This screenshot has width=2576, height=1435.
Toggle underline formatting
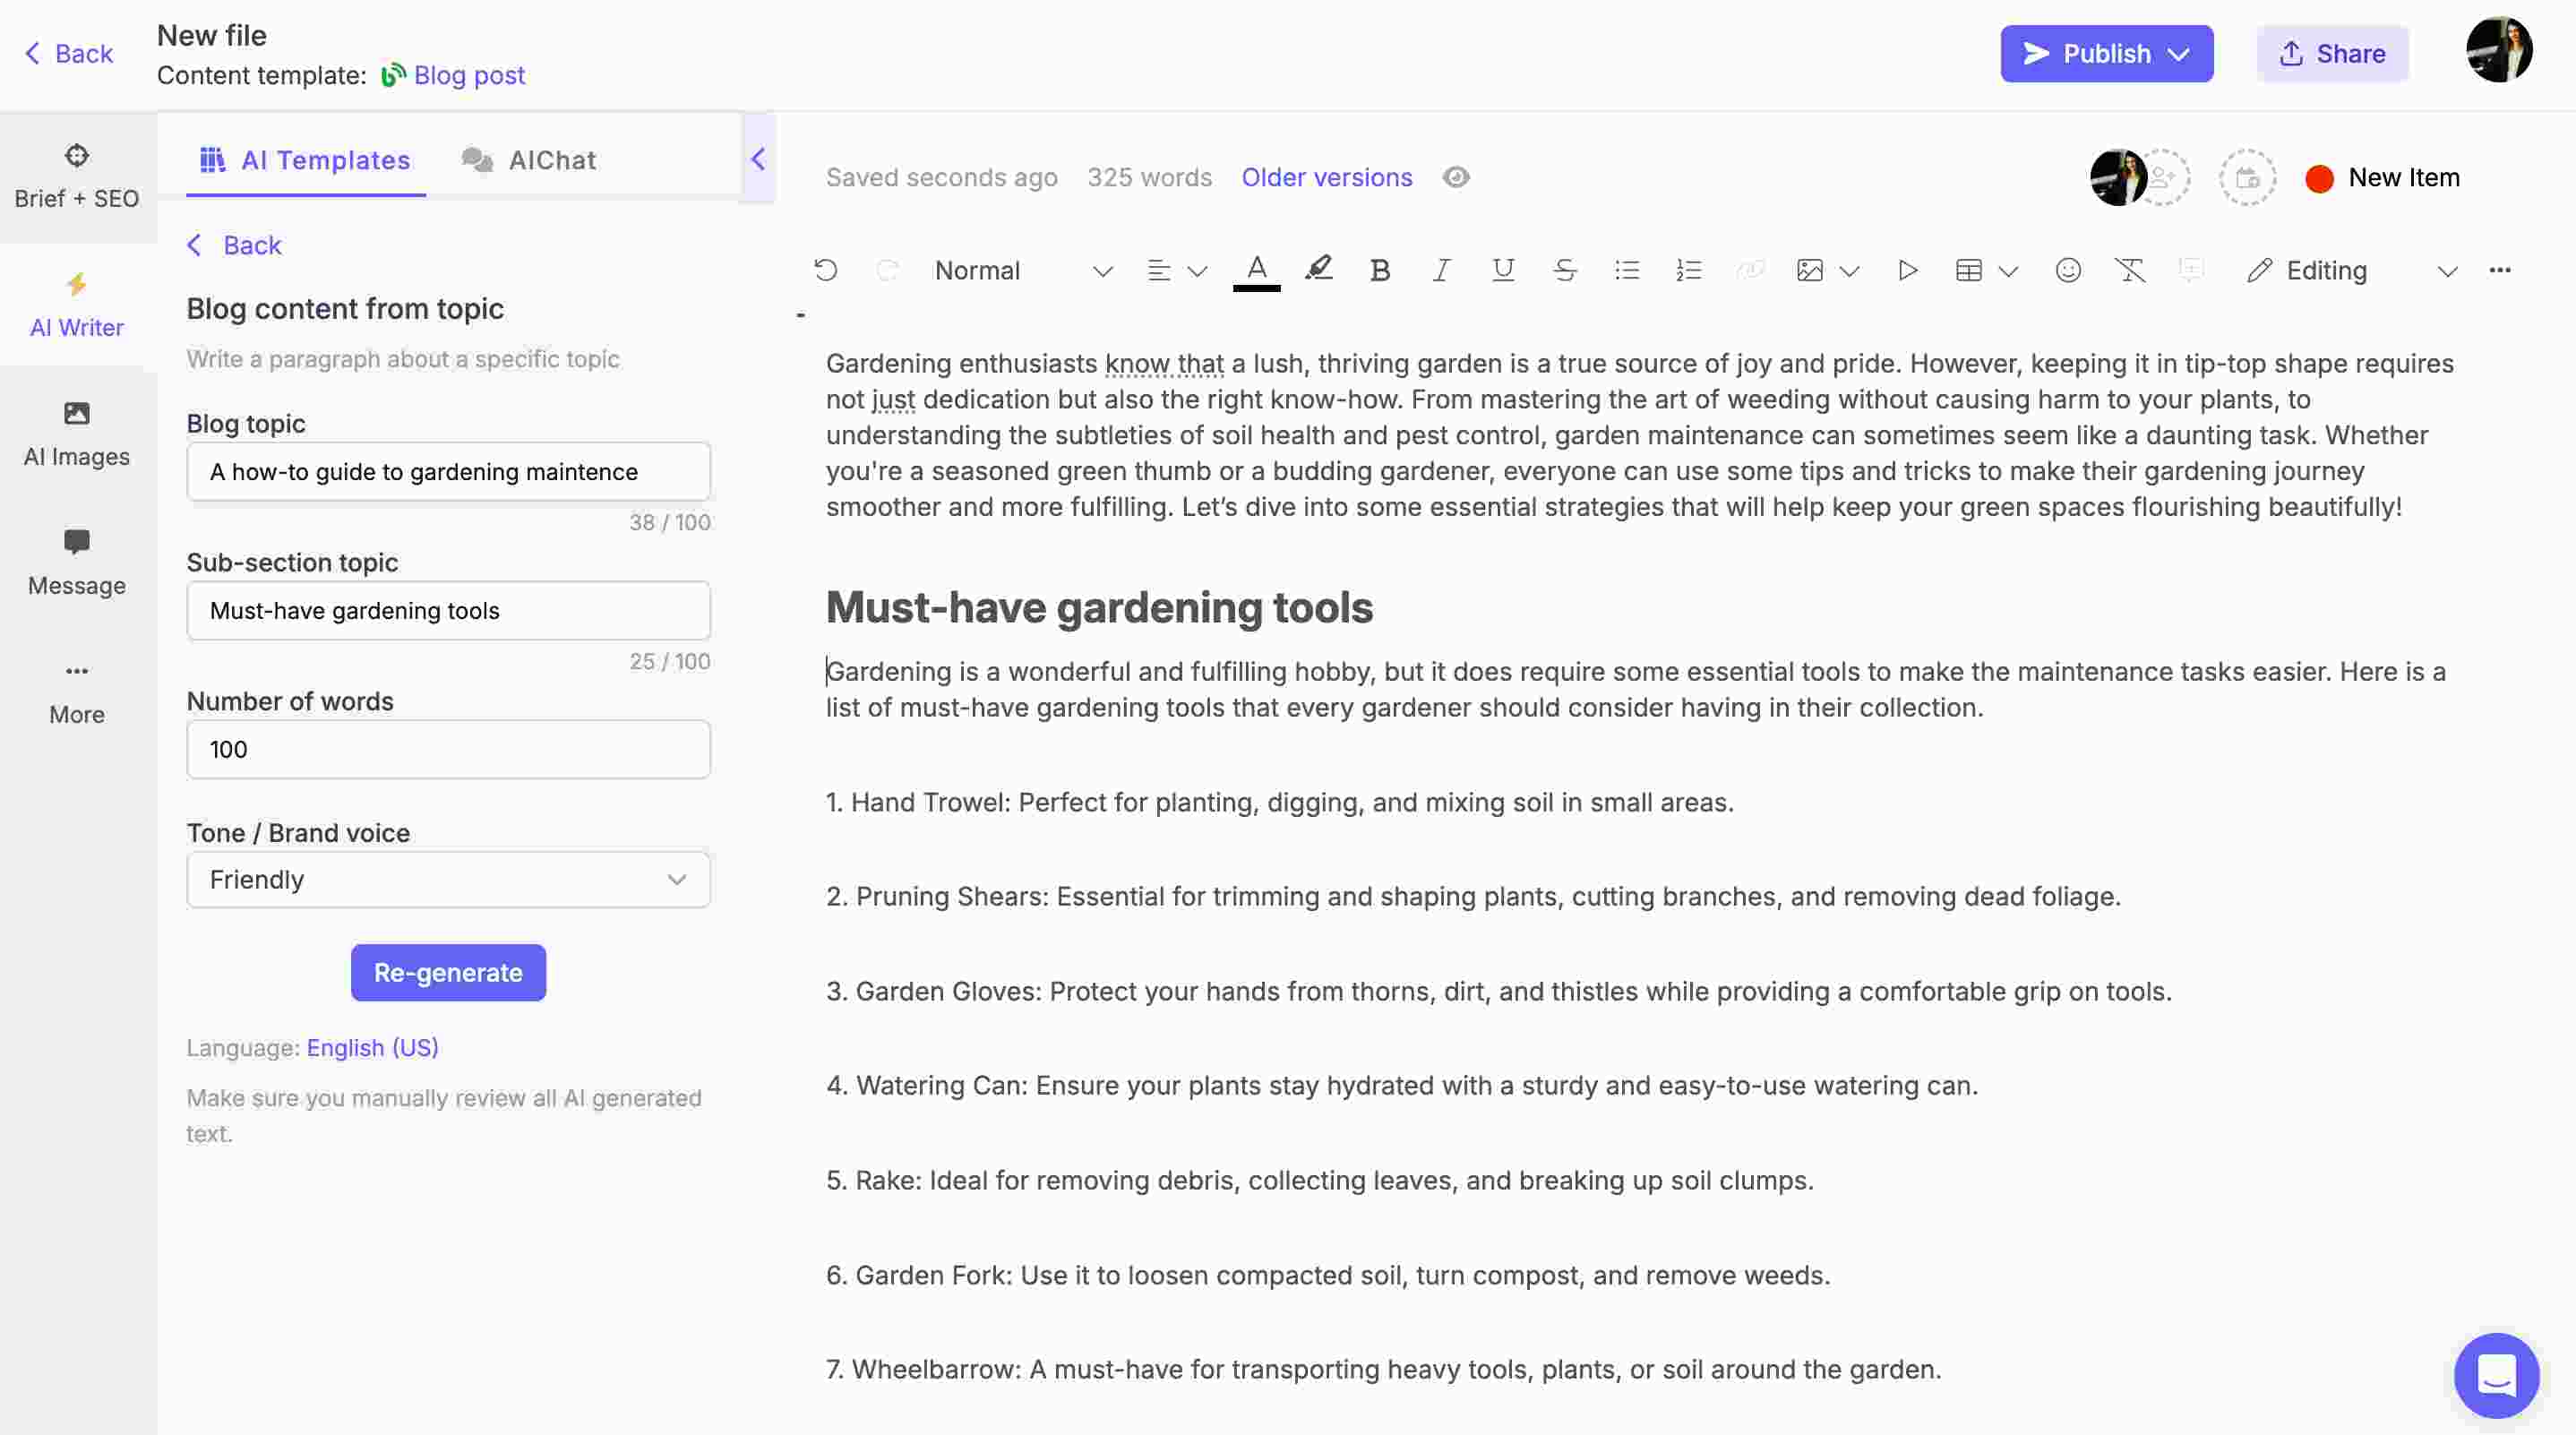1503,270
